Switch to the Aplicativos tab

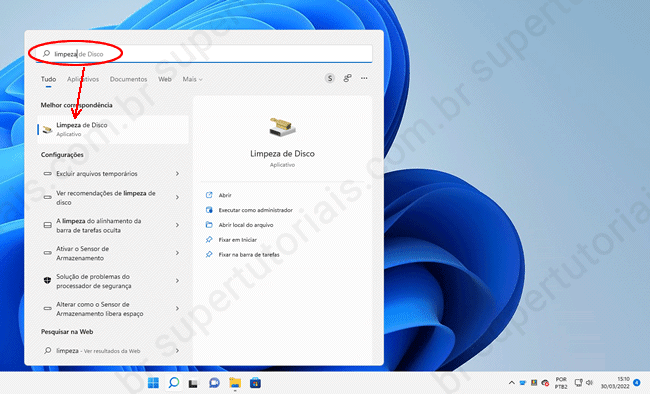pos(83,79)
